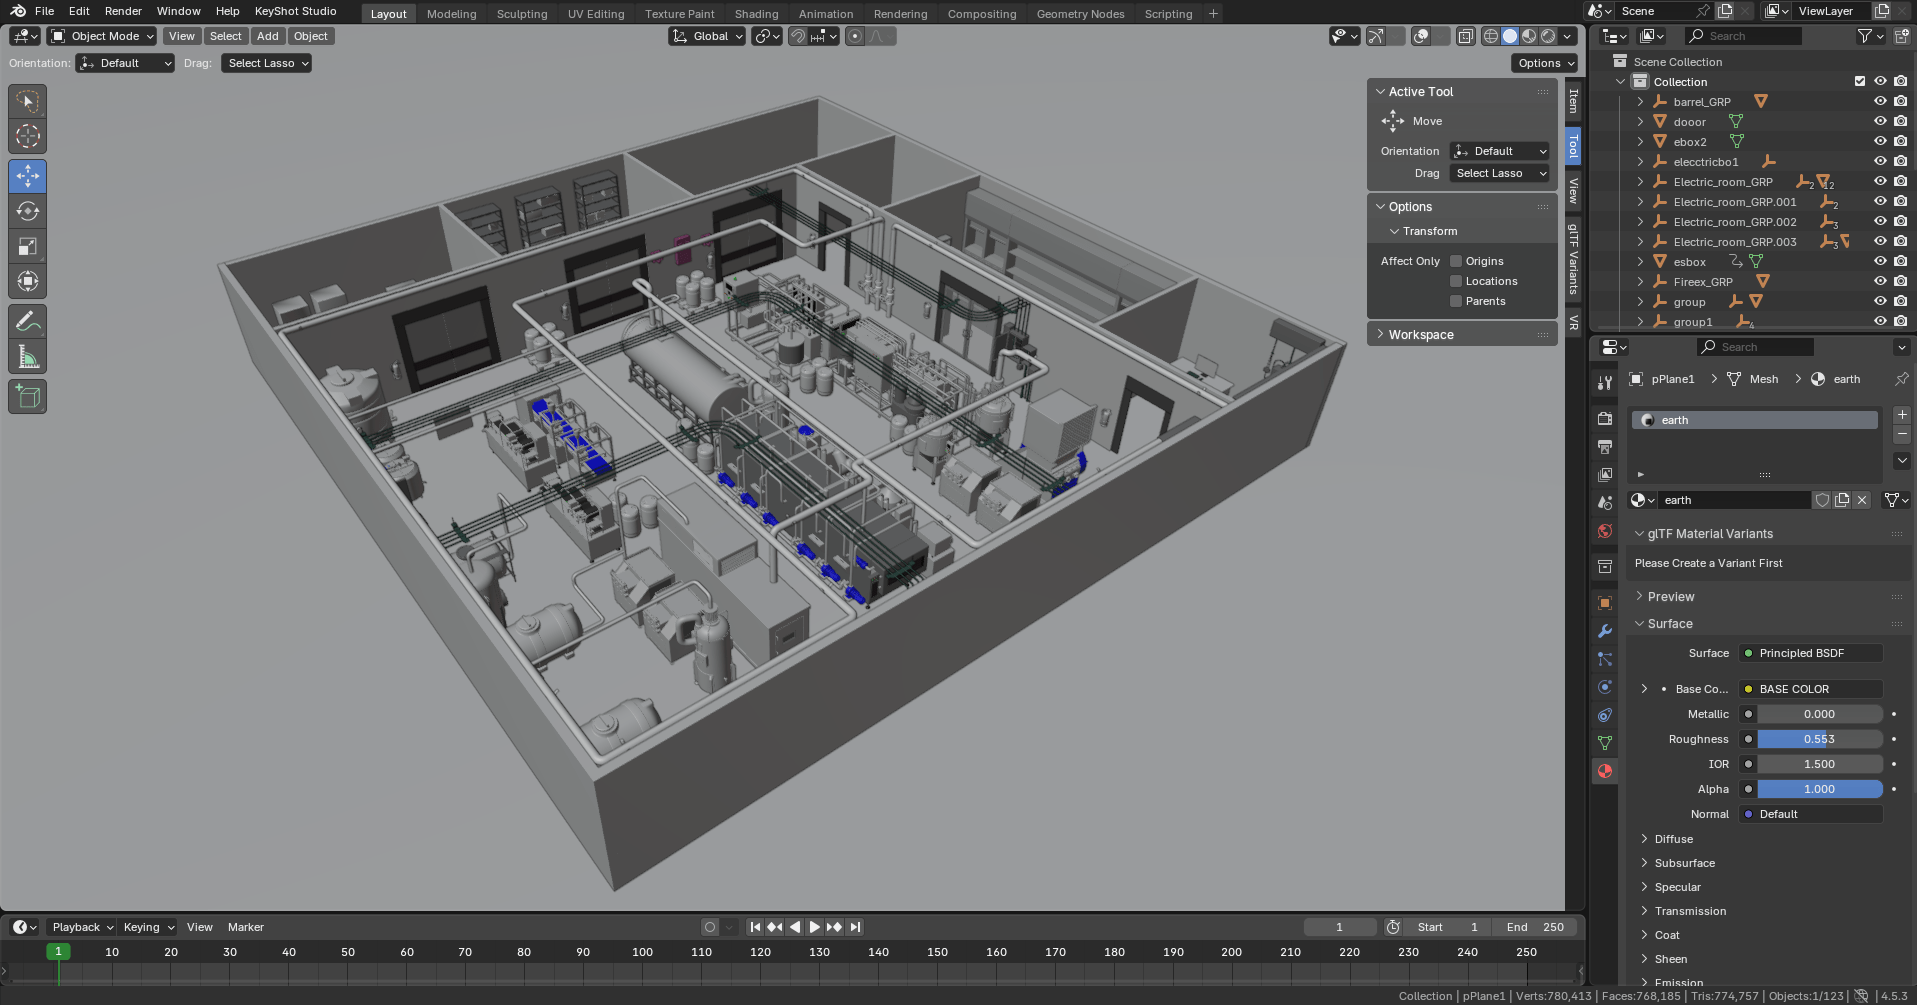Click the Add menu button in viewport header
The height and width of the screenshot is (1005, 1917).
tap(267, 36)
